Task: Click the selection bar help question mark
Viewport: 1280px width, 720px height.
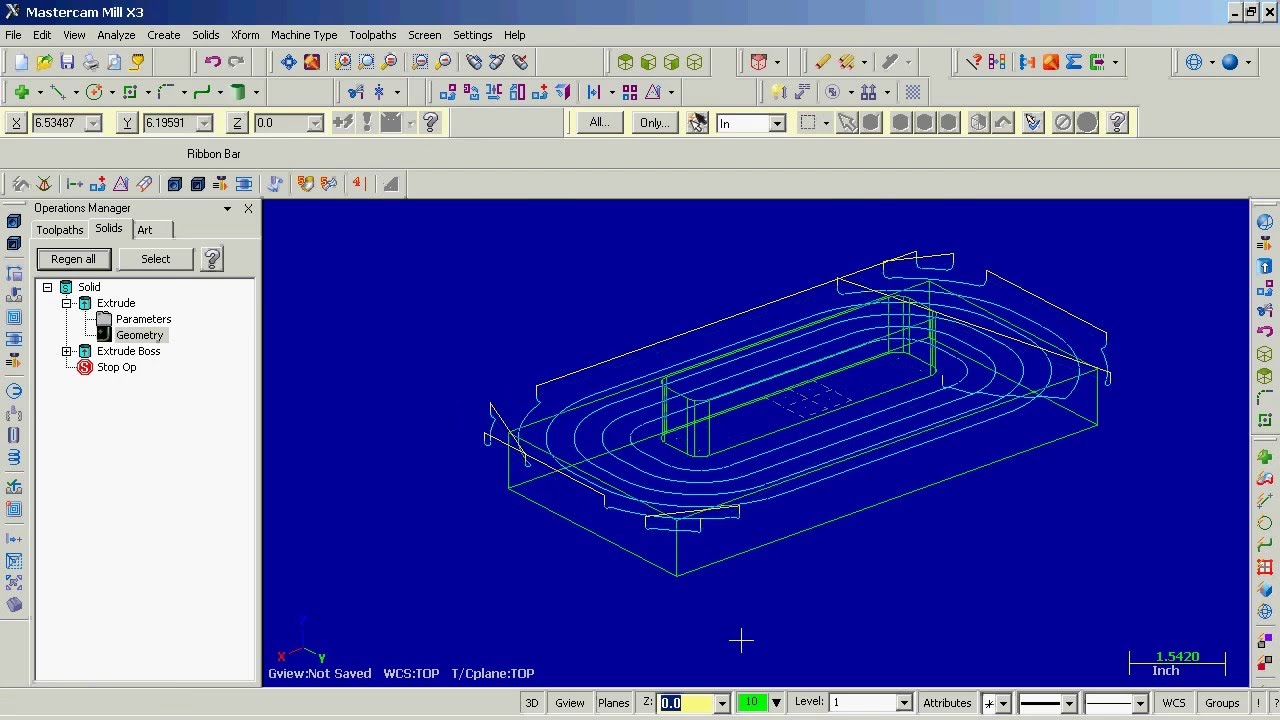Action: tap(1118, 123)
